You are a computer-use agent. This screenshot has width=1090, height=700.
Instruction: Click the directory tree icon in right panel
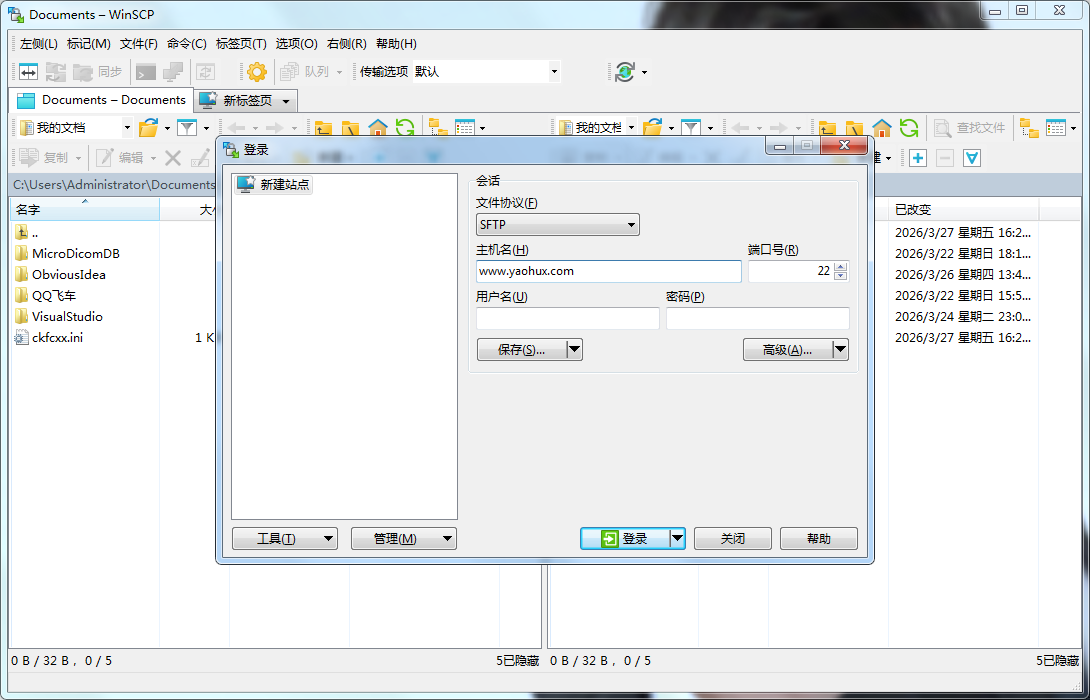pyautogui.click(x=1029, y=128)
